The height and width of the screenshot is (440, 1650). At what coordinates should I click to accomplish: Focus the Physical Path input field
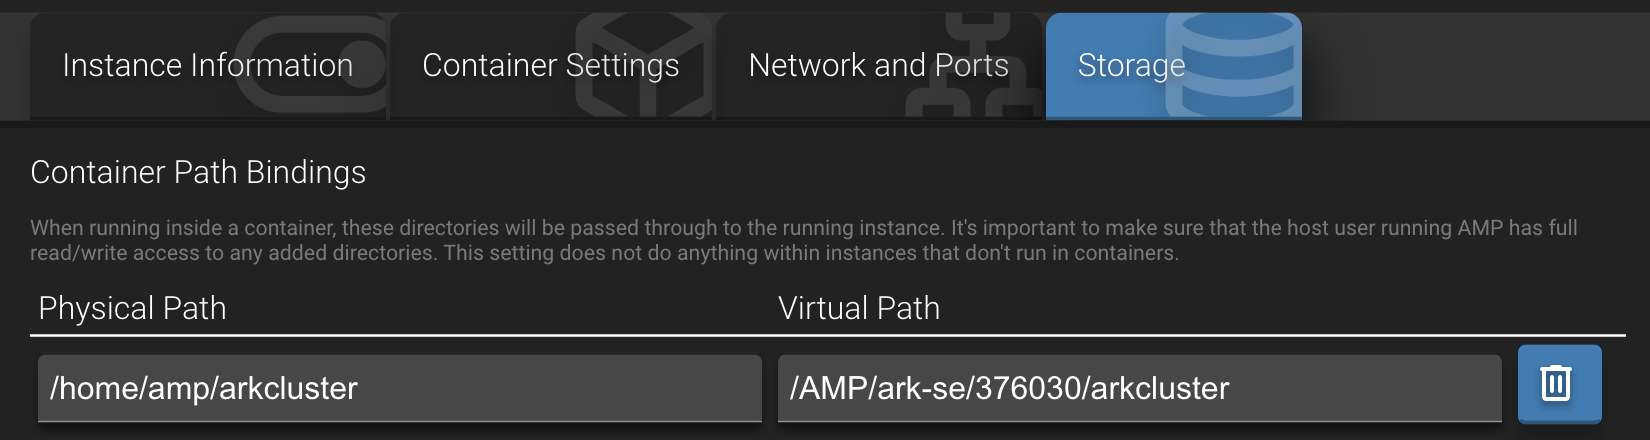pos(400,388)
